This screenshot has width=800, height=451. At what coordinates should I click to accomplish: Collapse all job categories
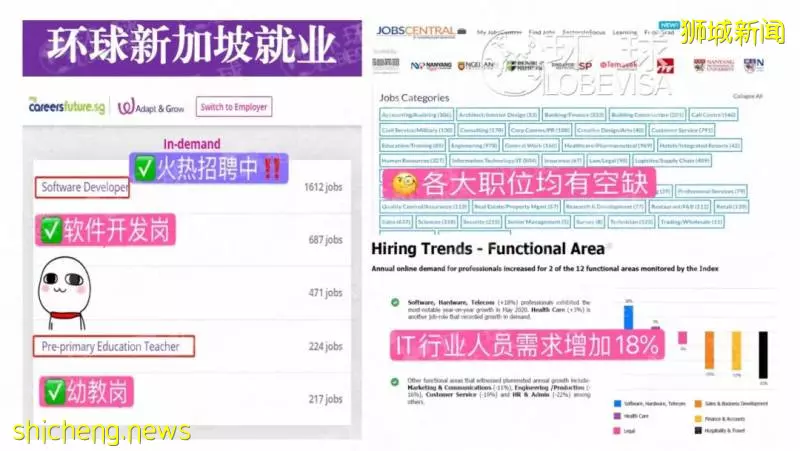[747, 96]
